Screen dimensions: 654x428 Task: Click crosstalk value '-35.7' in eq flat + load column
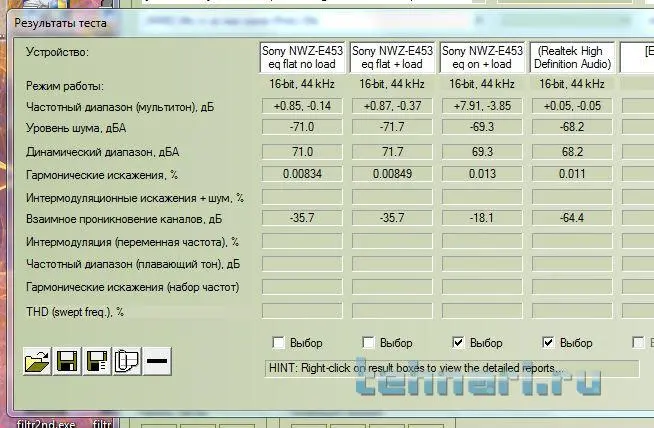click(392, 218)
